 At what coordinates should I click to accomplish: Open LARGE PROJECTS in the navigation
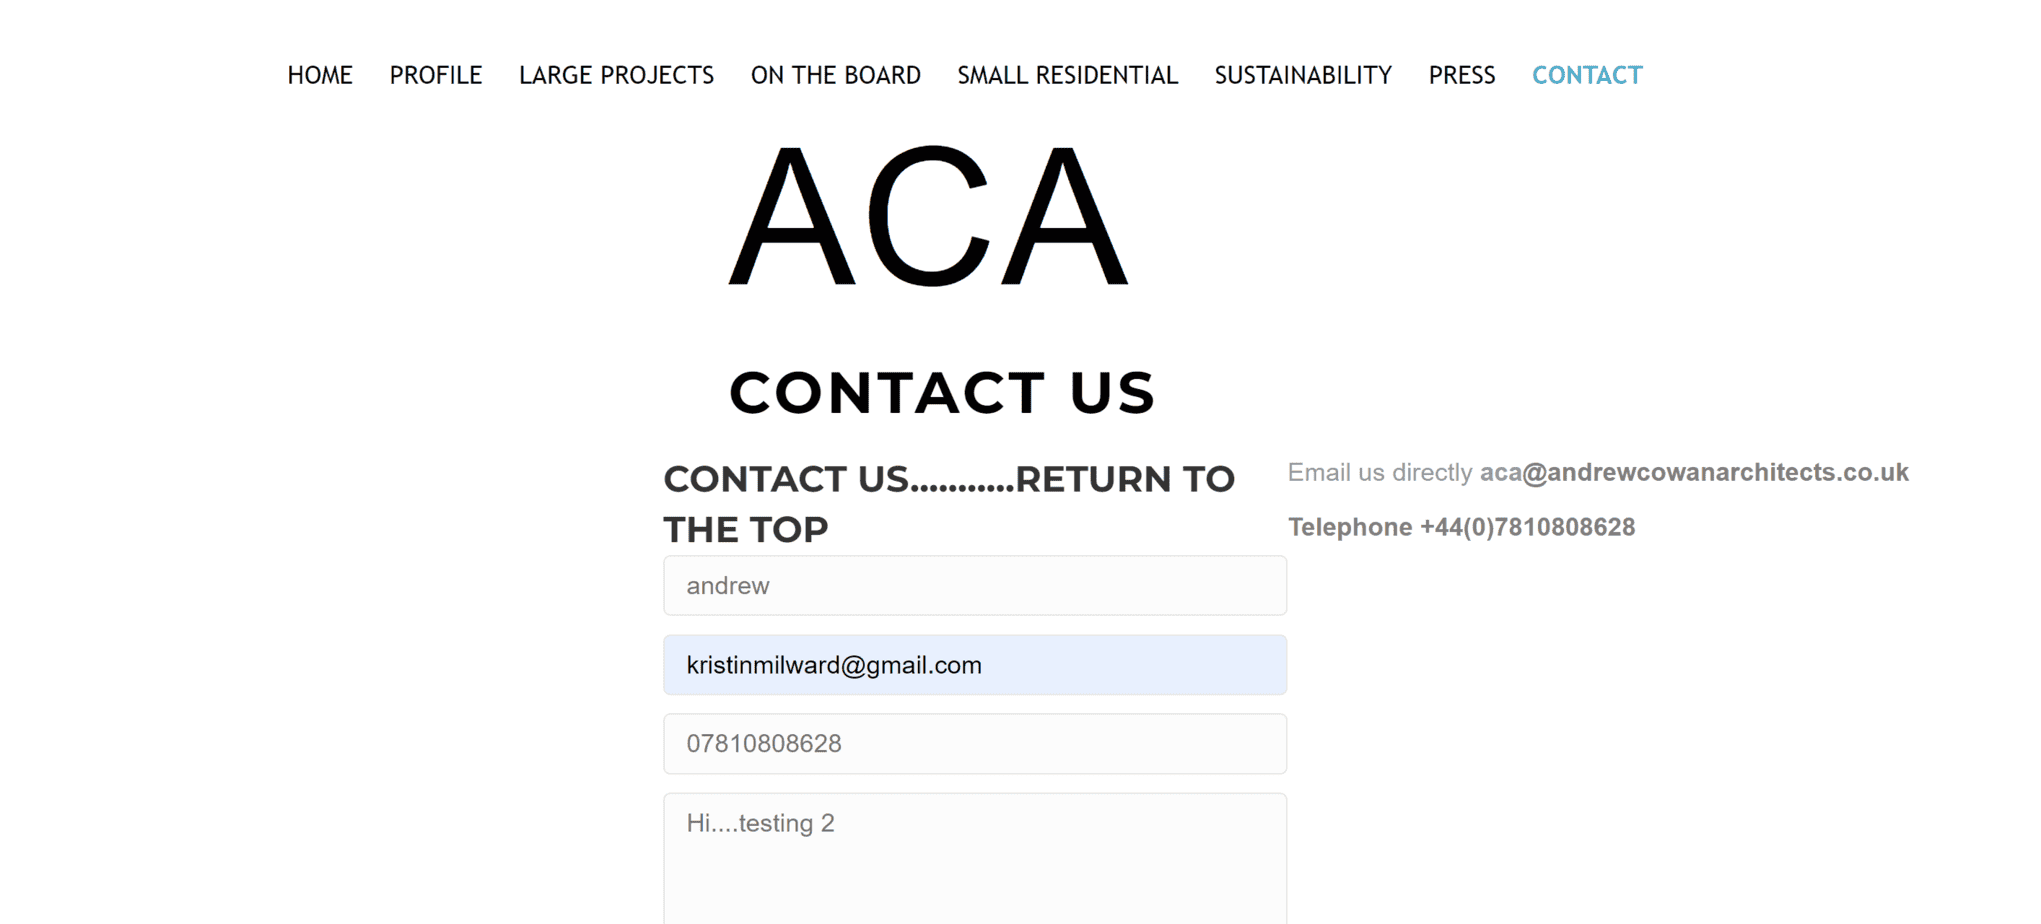[616, 76]
